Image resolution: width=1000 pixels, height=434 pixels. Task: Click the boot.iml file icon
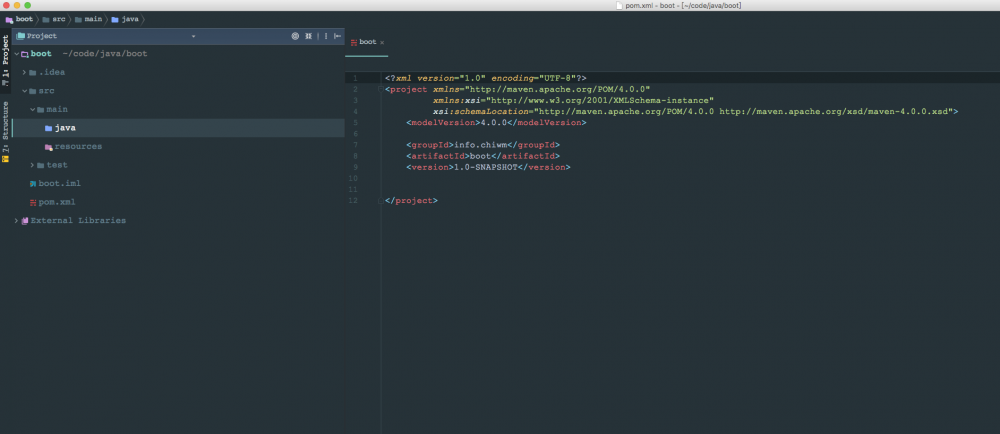point(32,184)
